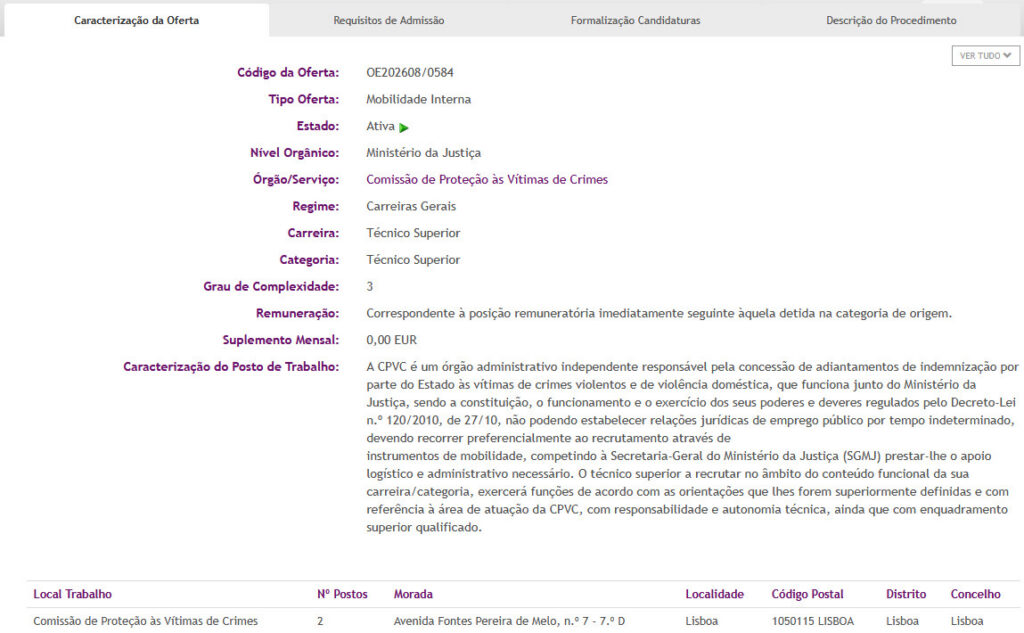Click the Local Trabalho column header
The image size is (1024, 633).
pyautogui.click(x=72, y=594)
